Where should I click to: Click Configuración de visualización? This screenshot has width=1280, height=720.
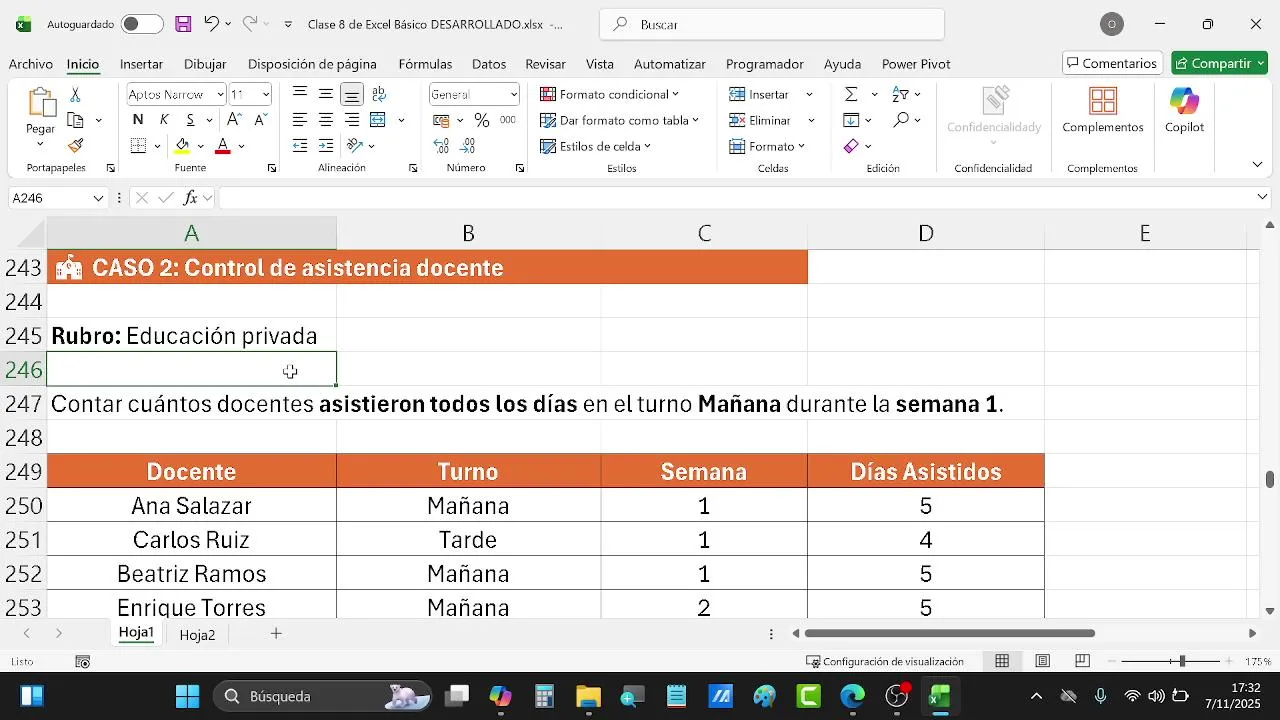tap(885, 661)
